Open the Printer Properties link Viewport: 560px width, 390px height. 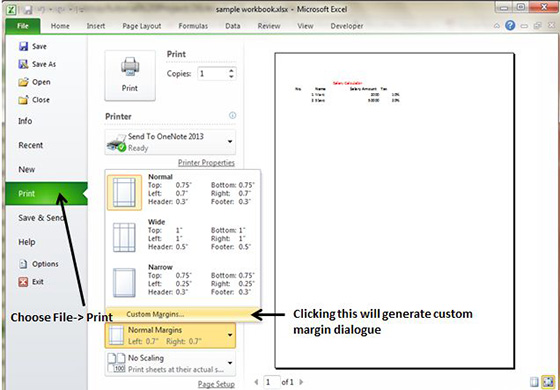206,163
